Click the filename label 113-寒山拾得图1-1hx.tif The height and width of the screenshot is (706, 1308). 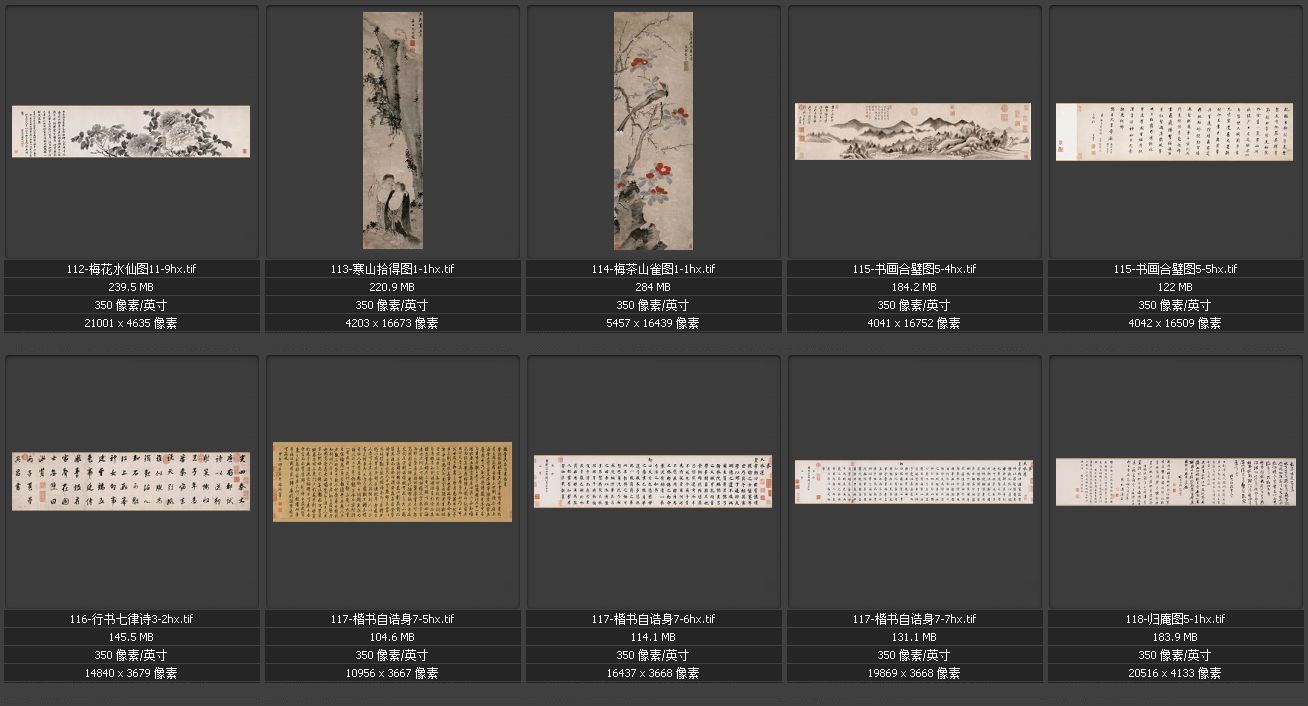(392, 269)
